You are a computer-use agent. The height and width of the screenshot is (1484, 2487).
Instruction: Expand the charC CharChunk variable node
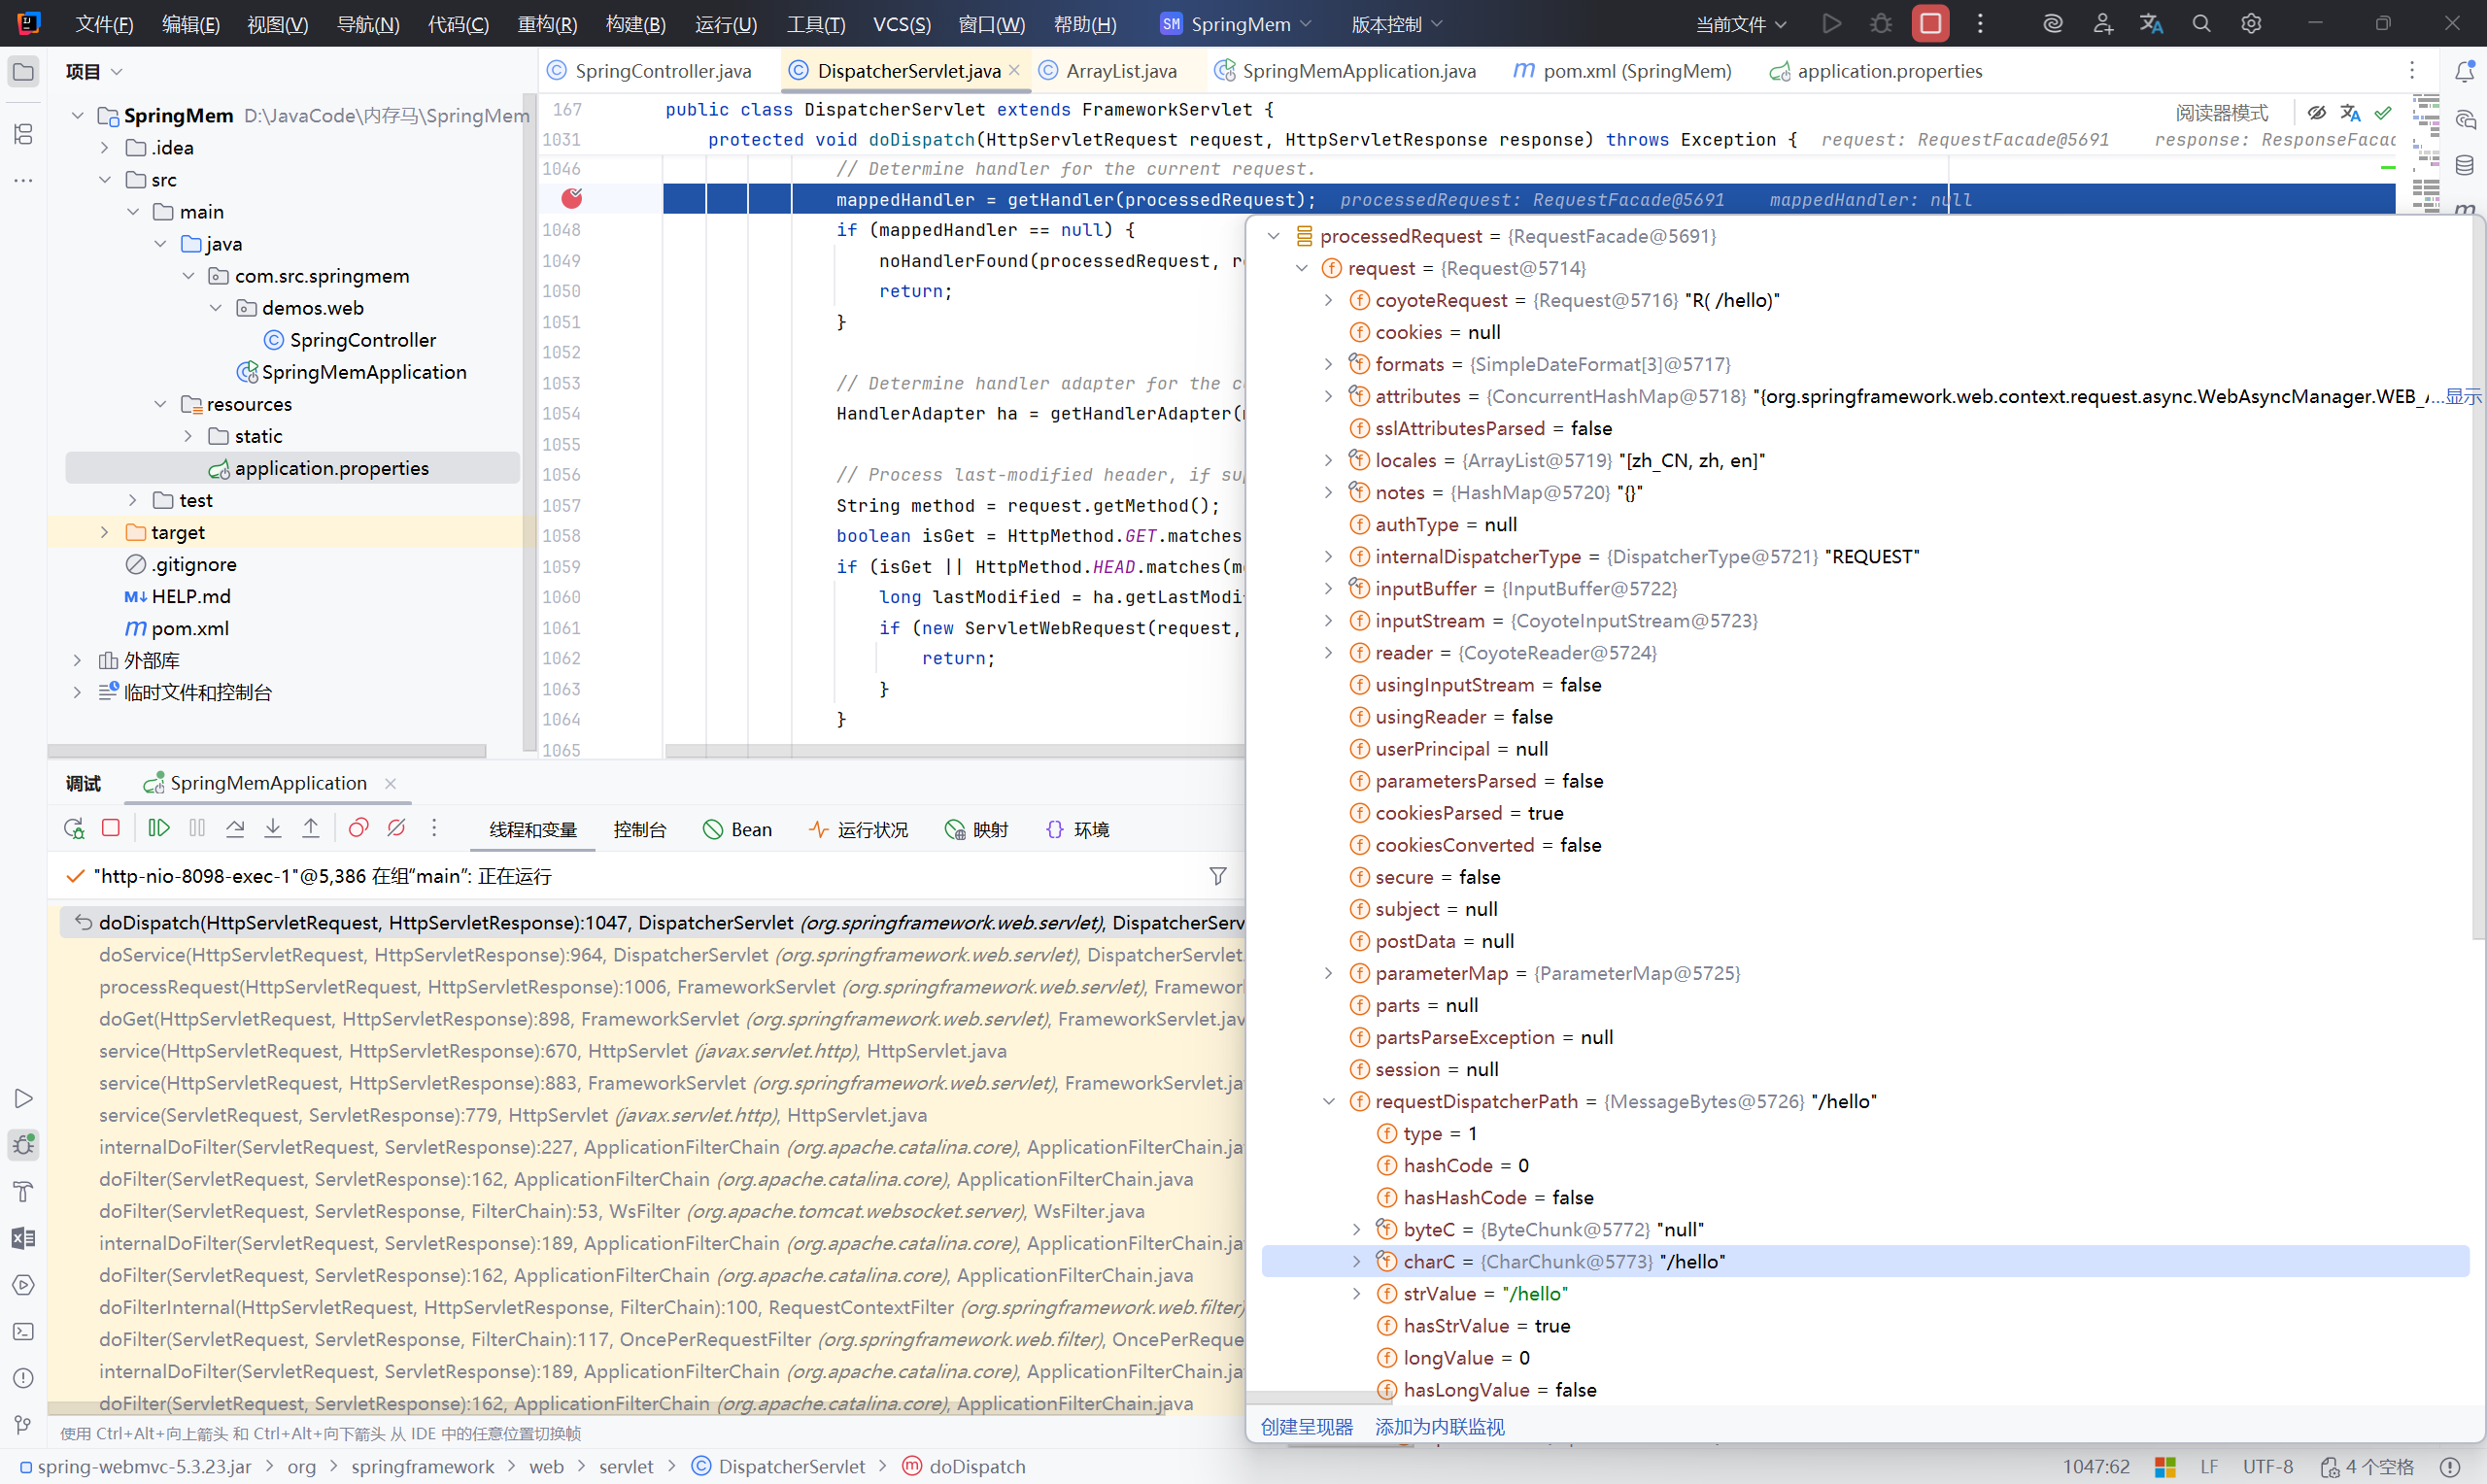click(x=1356, y=1261)
